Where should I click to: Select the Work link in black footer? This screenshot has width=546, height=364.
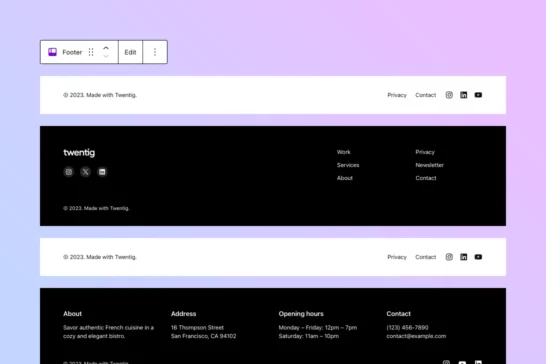click(344, 152)
